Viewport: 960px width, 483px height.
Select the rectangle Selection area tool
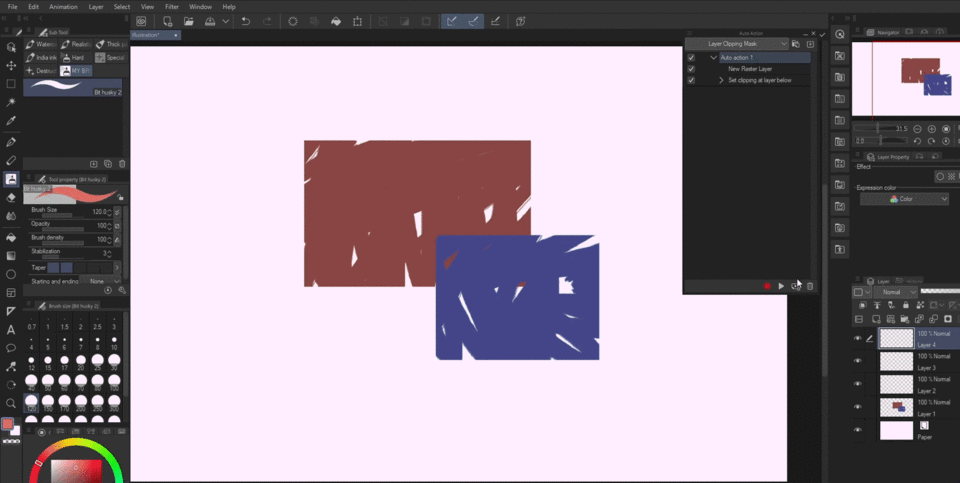[11, 84]
